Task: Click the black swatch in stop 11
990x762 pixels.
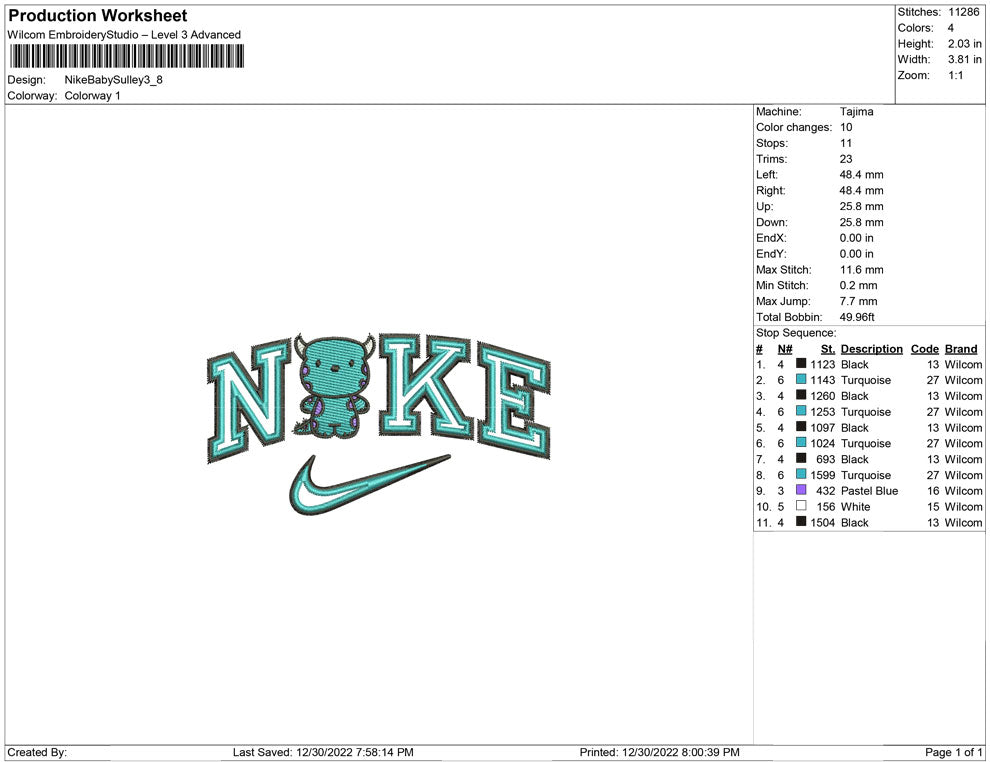Action: click(x=801, y=521)
